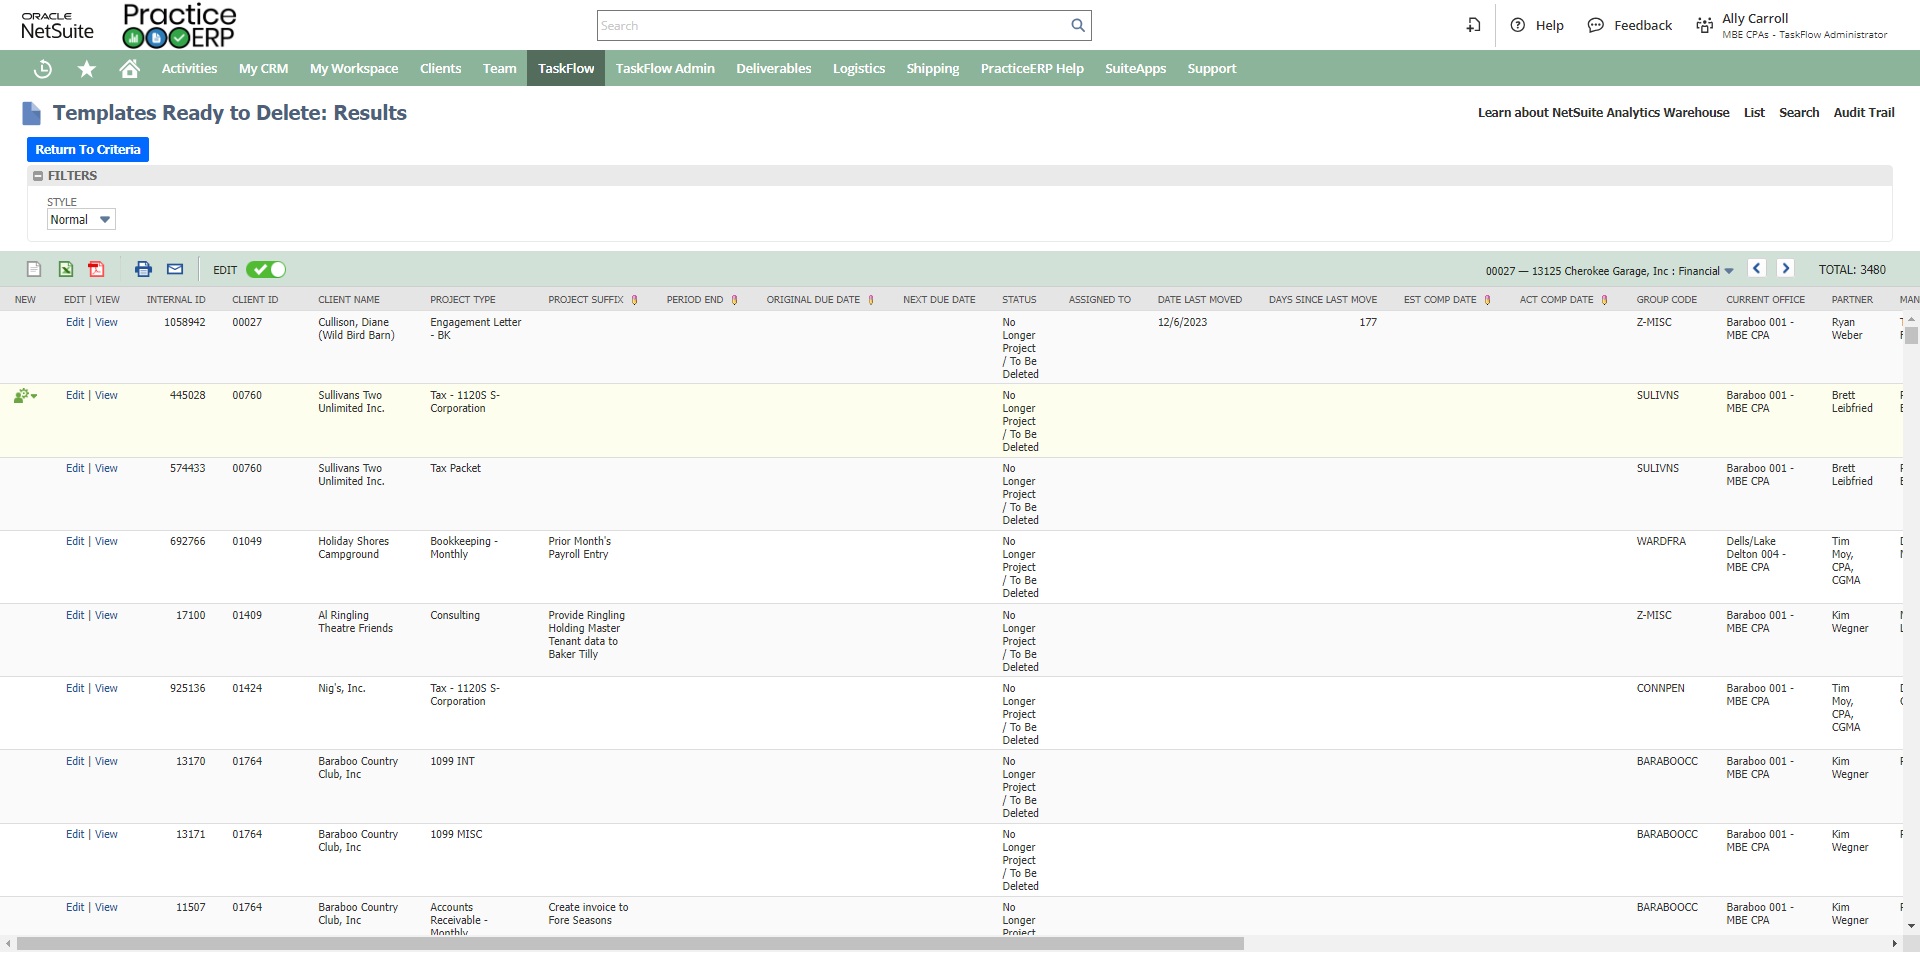The height and width of the screenshot is (953, 1920).
Task: Click Return To Criteria button
Action: click(x=88, y=149)
